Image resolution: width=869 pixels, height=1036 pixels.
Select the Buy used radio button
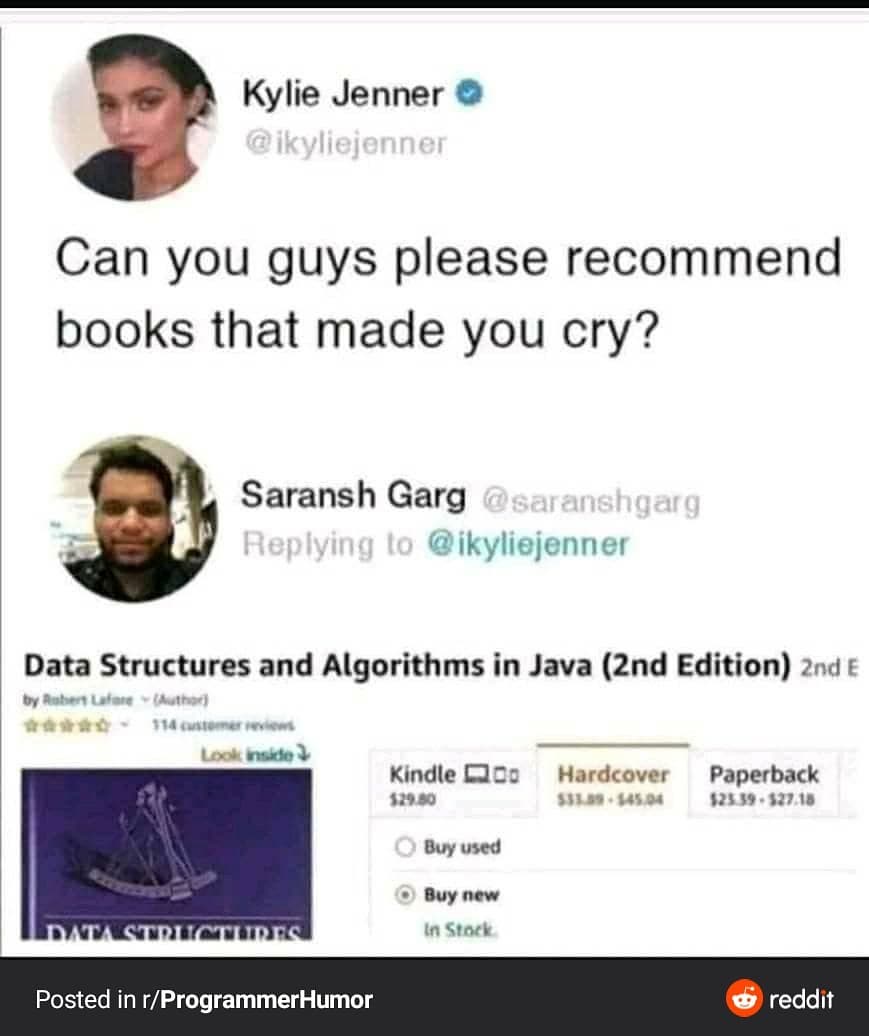[404, 846]
